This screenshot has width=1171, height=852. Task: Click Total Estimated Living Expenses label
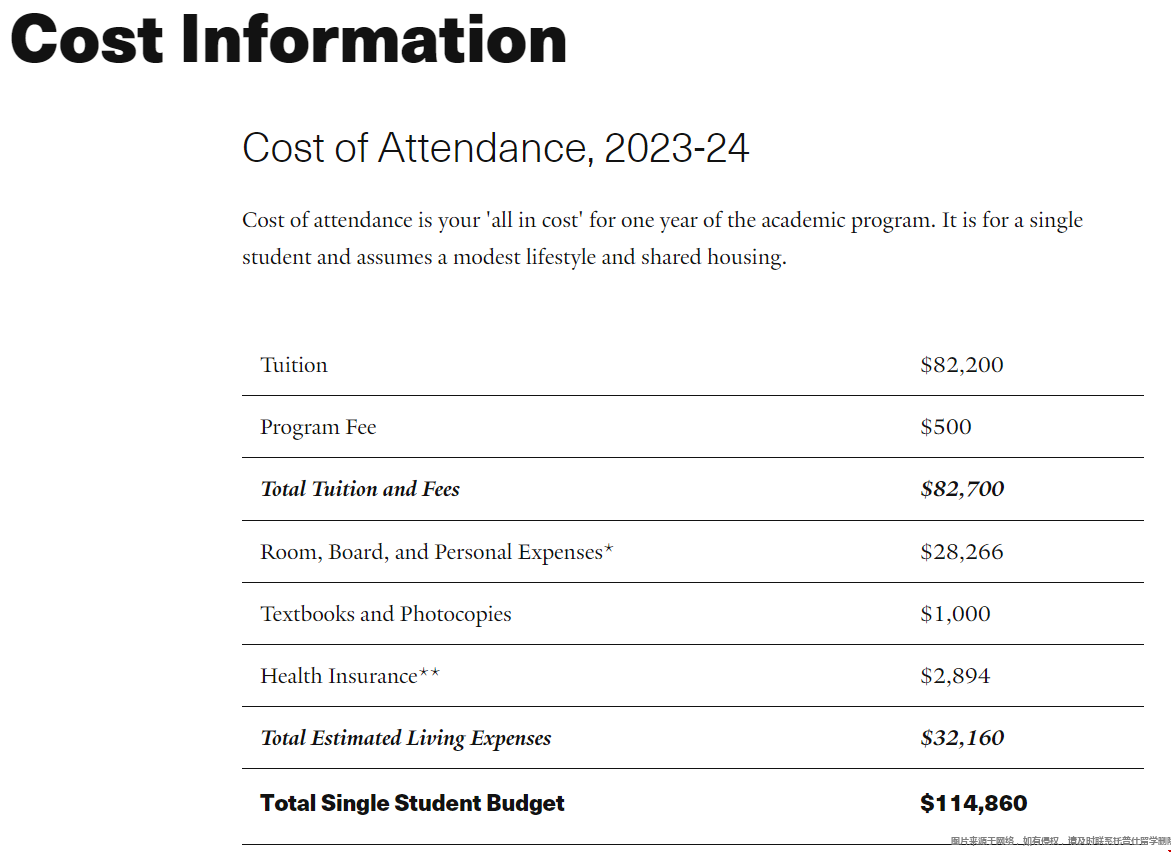406,738
